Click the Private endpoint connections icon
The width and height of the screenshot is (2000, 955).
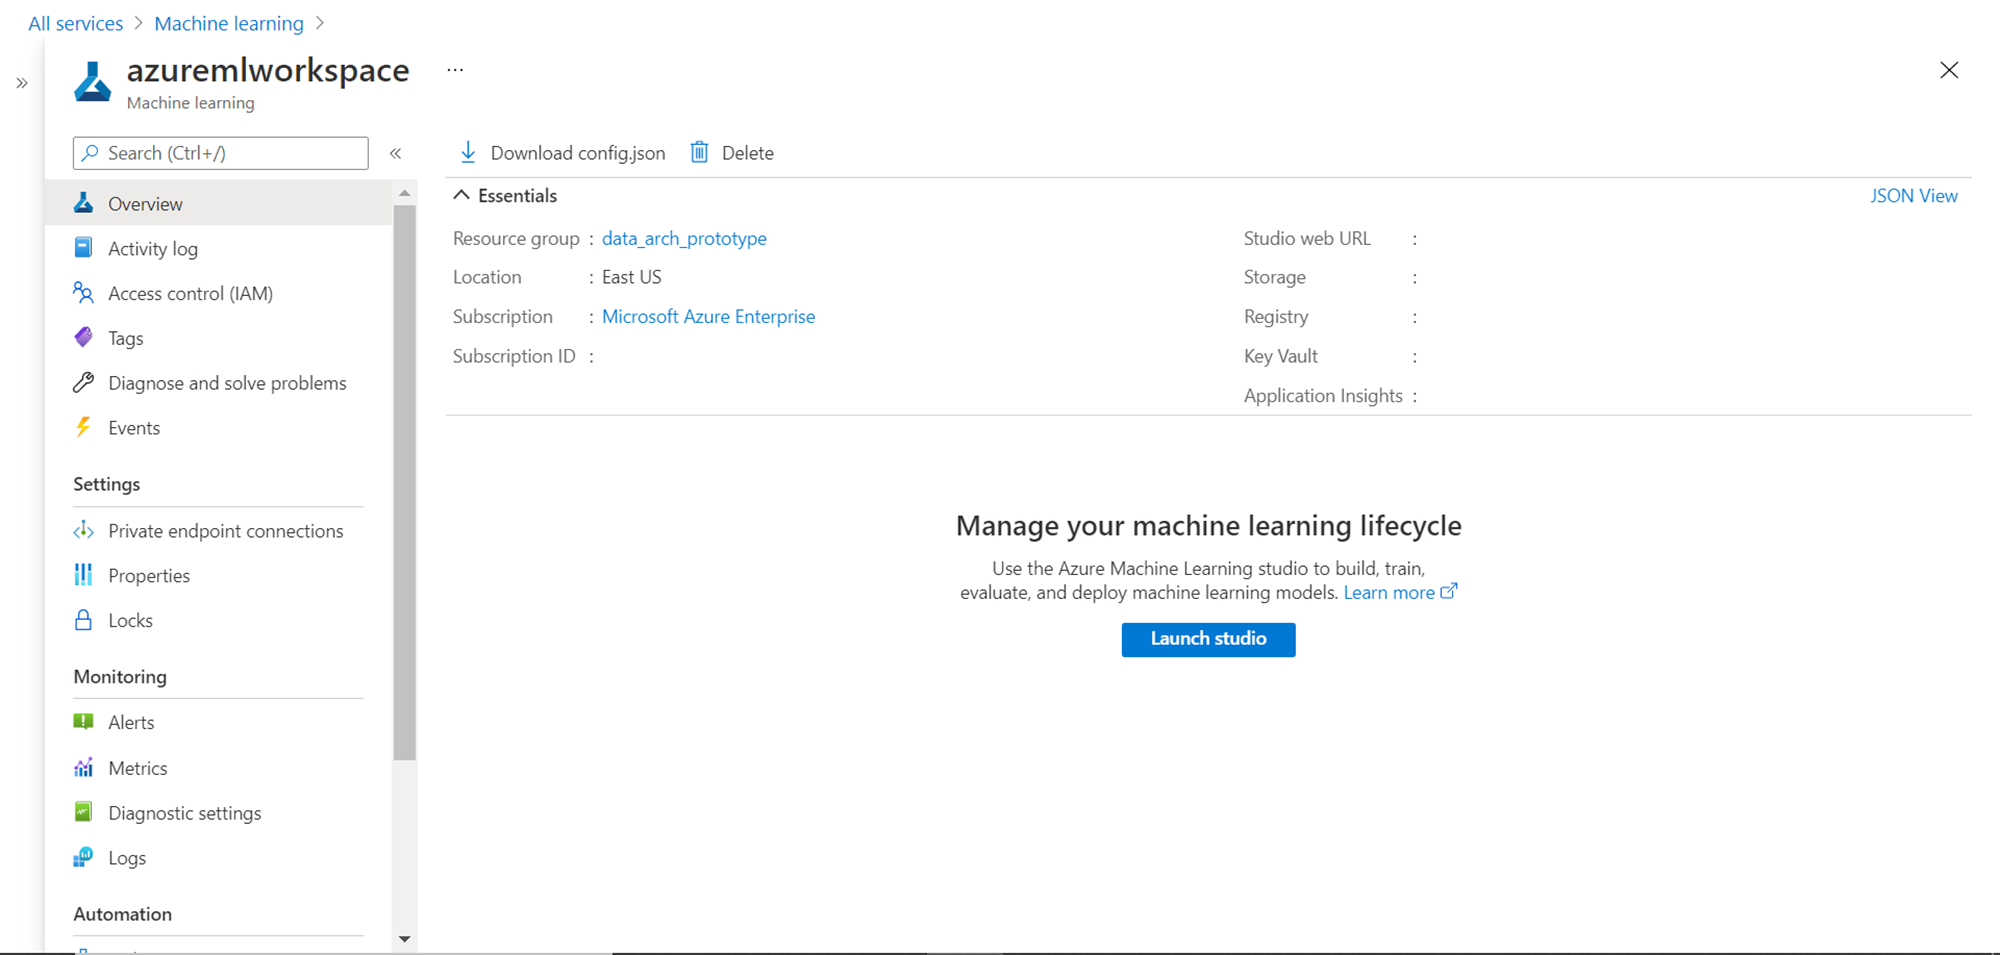tap(84, 530)
